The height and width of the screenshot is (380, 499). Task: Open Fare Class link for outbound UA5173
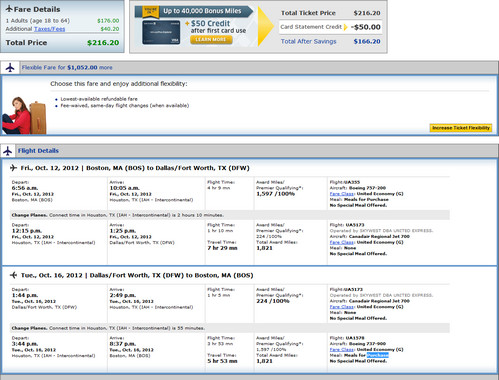pos(342,242)
